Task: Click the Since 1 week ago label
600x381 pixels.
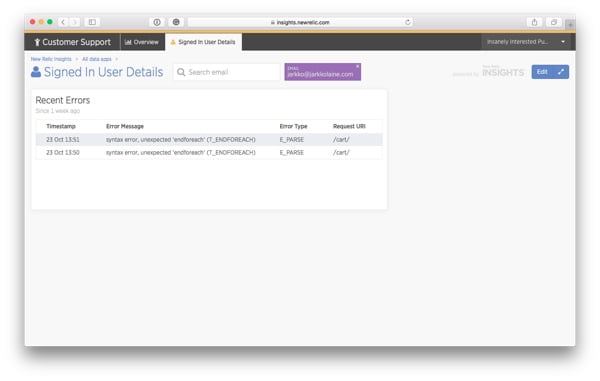Action: [x=58, y=111]
